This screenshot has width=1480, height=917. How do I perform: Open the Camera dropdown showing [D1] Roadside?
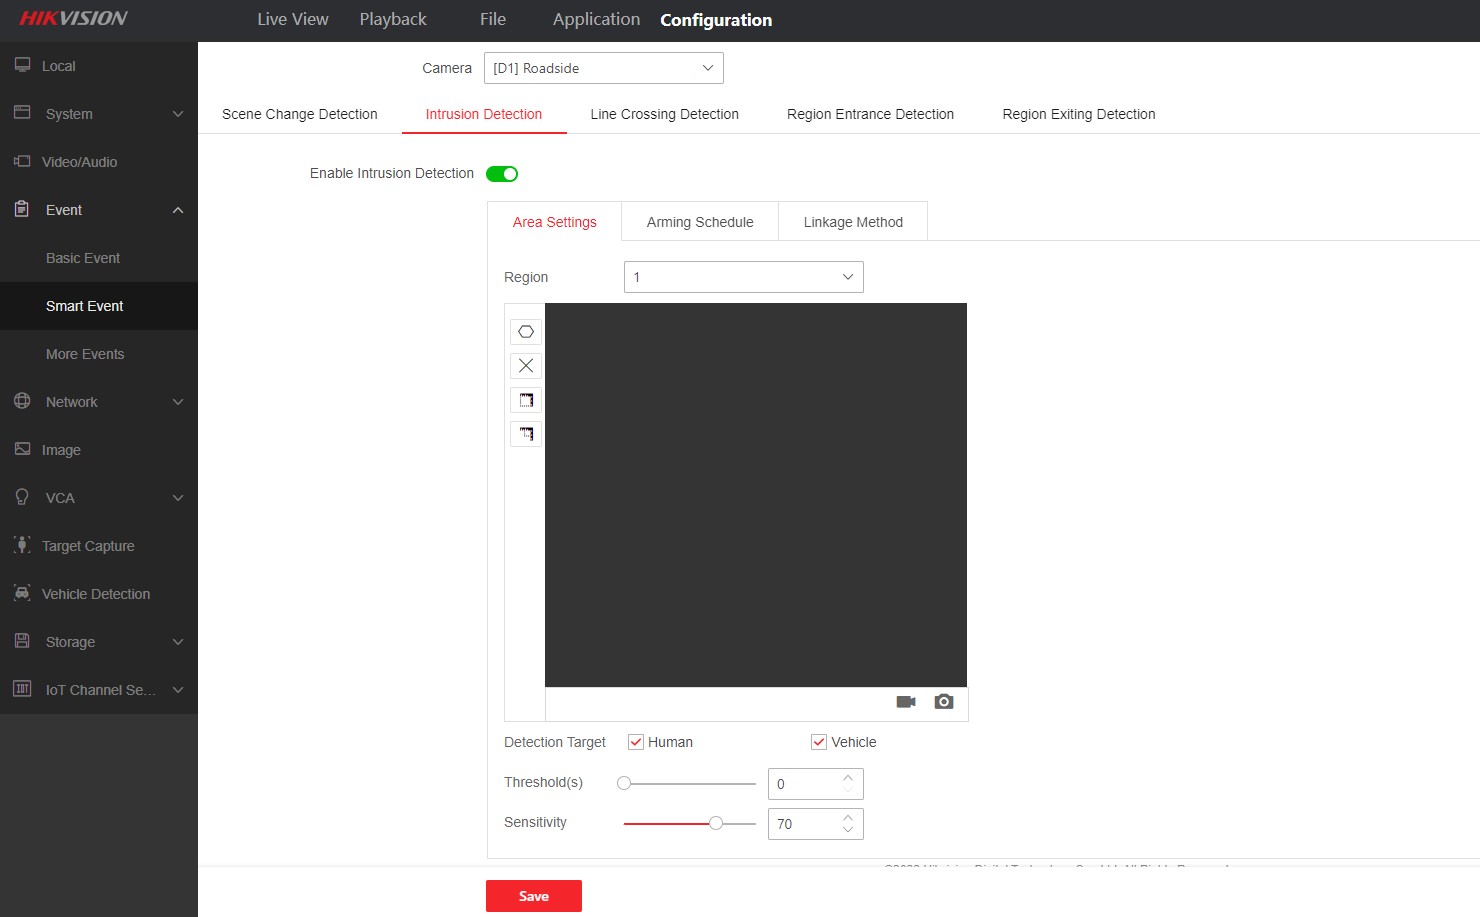point(603,68)
